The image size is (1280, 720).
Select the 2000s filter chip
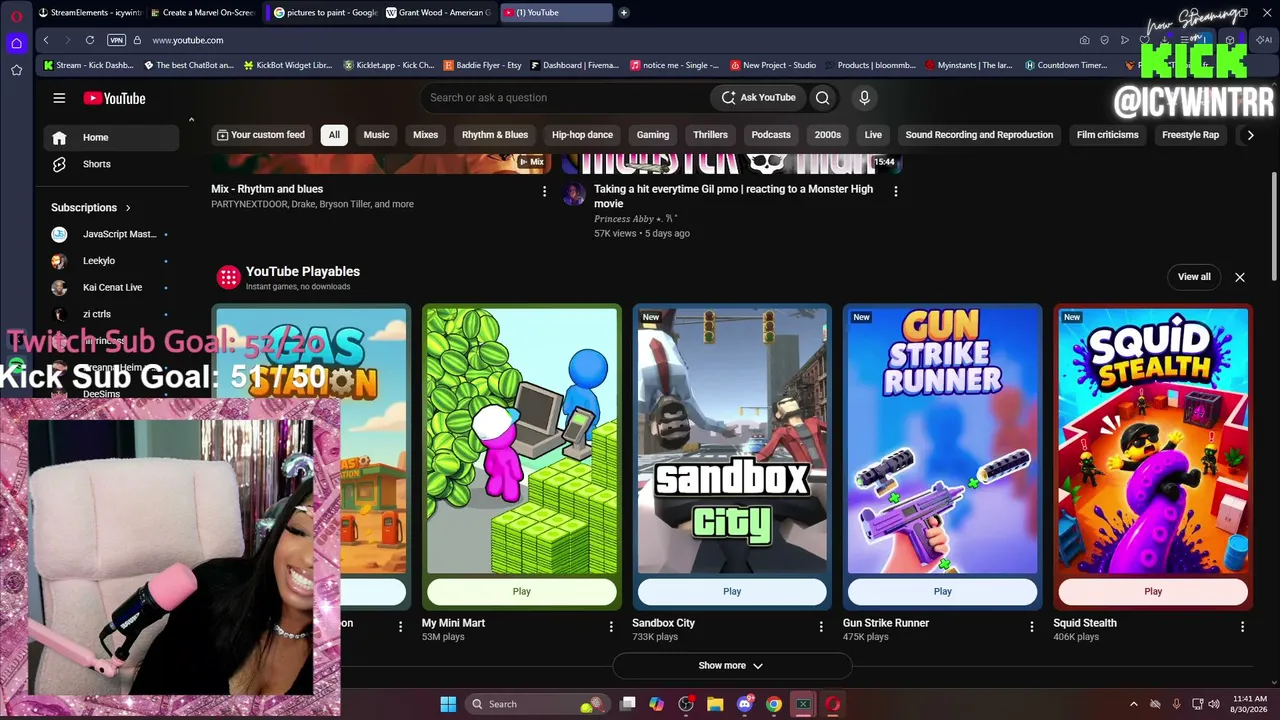[x=828, y=135]
